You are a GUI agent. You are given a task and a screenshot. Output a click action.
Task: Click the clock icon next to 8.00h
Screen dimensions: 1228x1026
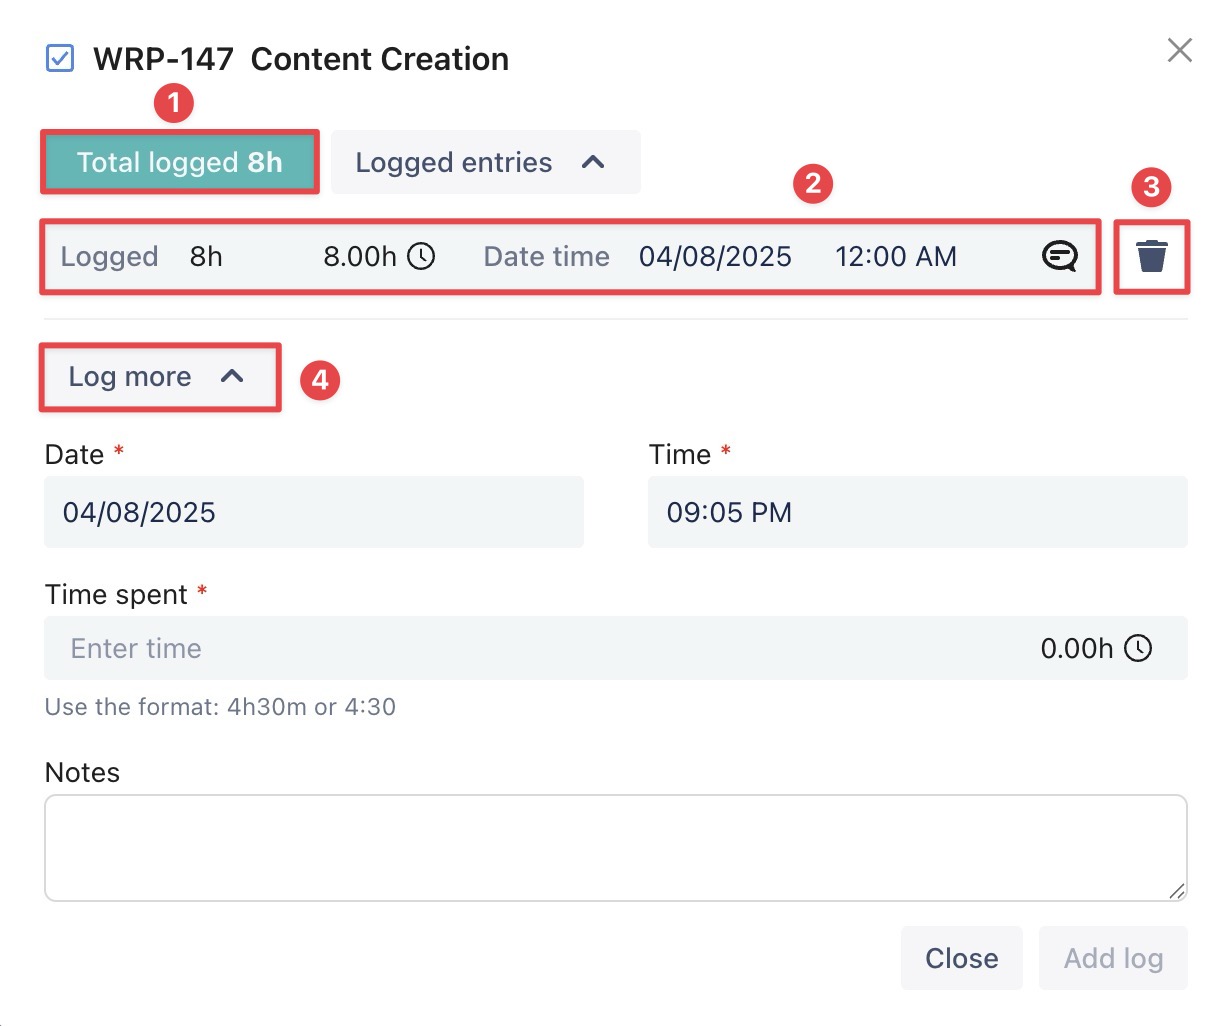(x=422, y=257)
